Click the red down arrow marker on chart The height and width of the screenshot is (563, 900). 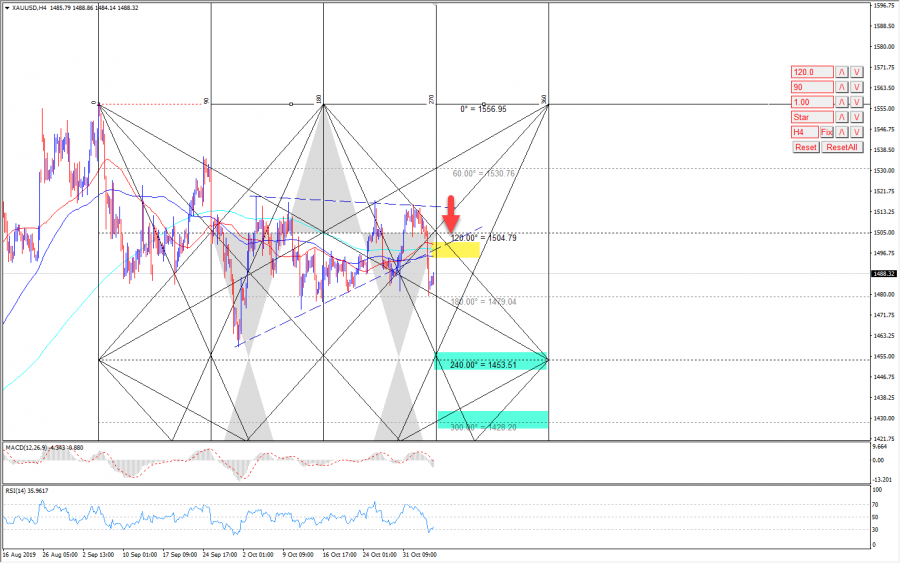pos(451,215)
